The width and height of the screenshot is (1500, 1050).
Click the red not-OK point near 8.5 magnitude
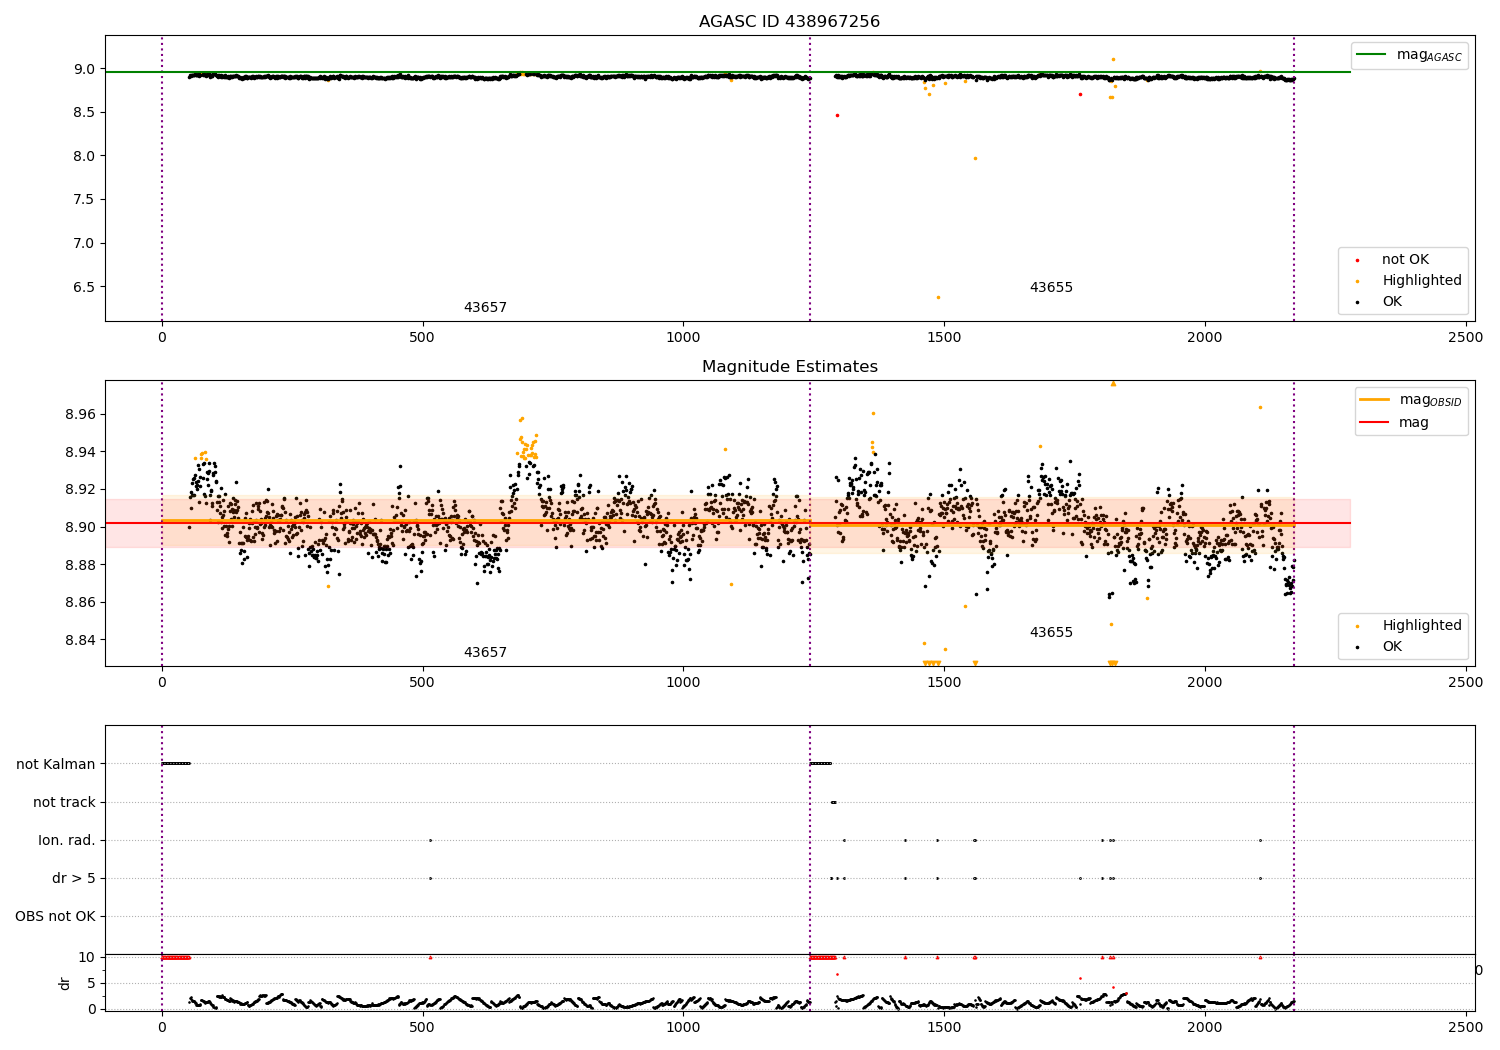837,115
